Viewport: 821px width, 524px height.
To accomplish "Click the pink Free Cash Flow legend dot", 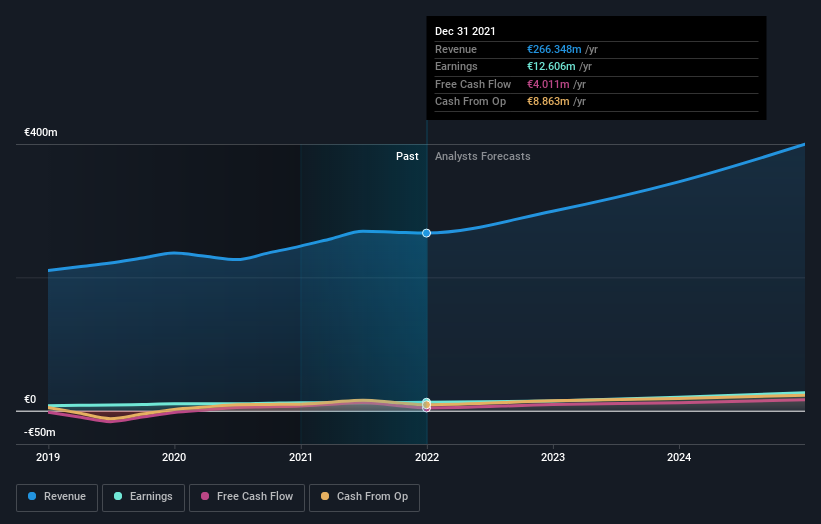I will point(205,496).
